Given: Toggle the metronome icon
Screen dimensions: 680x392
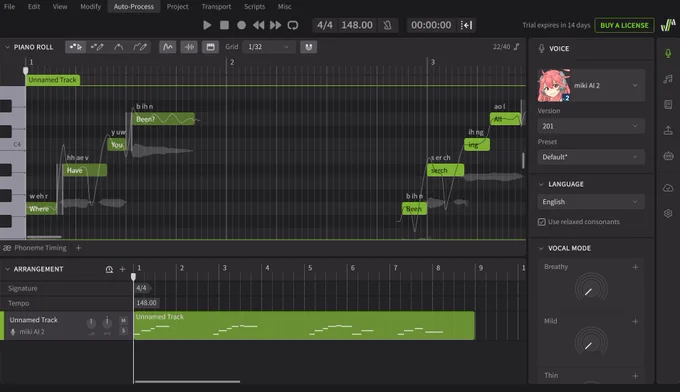Looking at the screenshot, I should point(387,25).
